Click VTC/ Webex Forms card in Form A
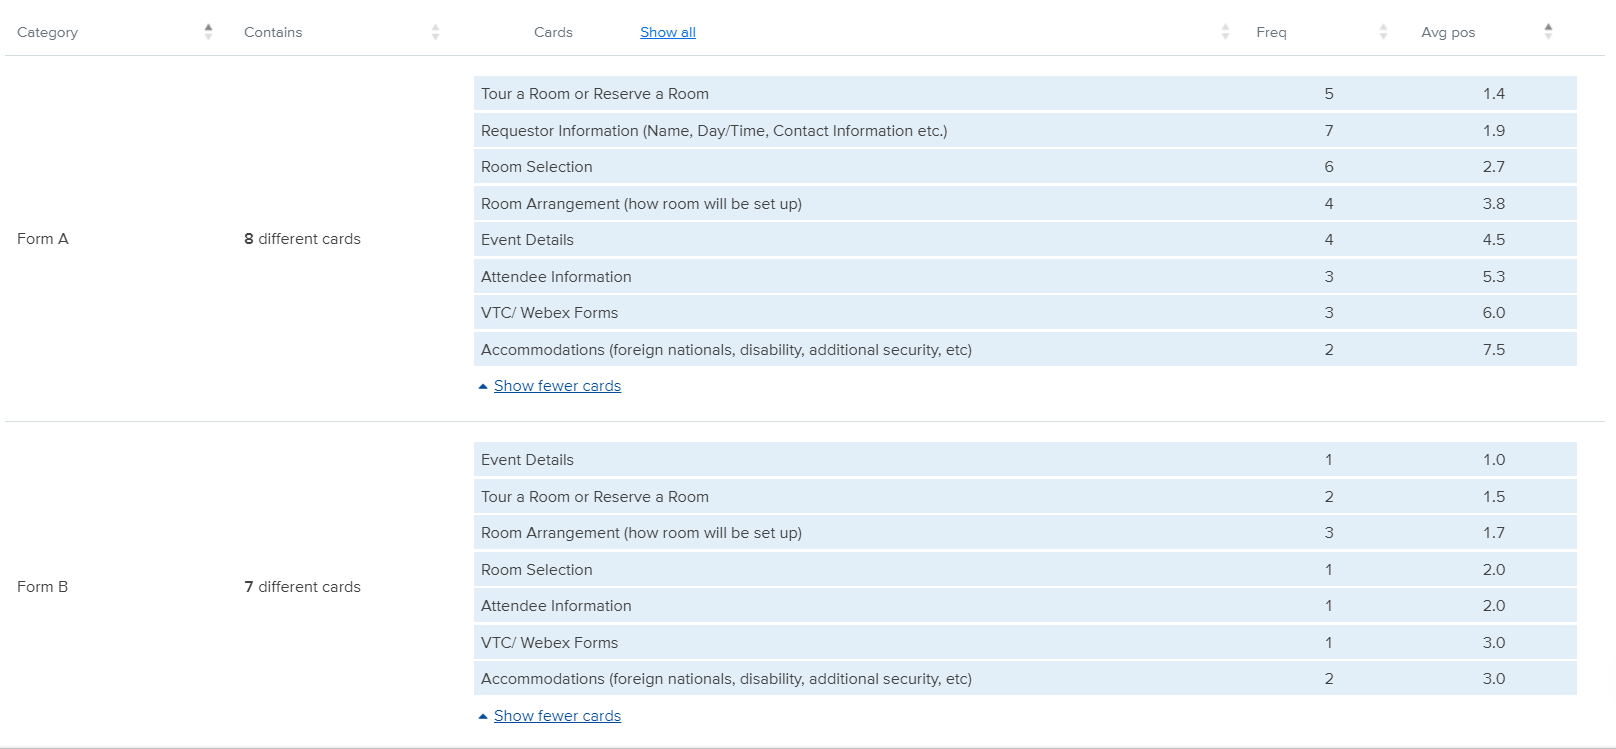The width and height of the screenshot is (1616, 749). 549,313
